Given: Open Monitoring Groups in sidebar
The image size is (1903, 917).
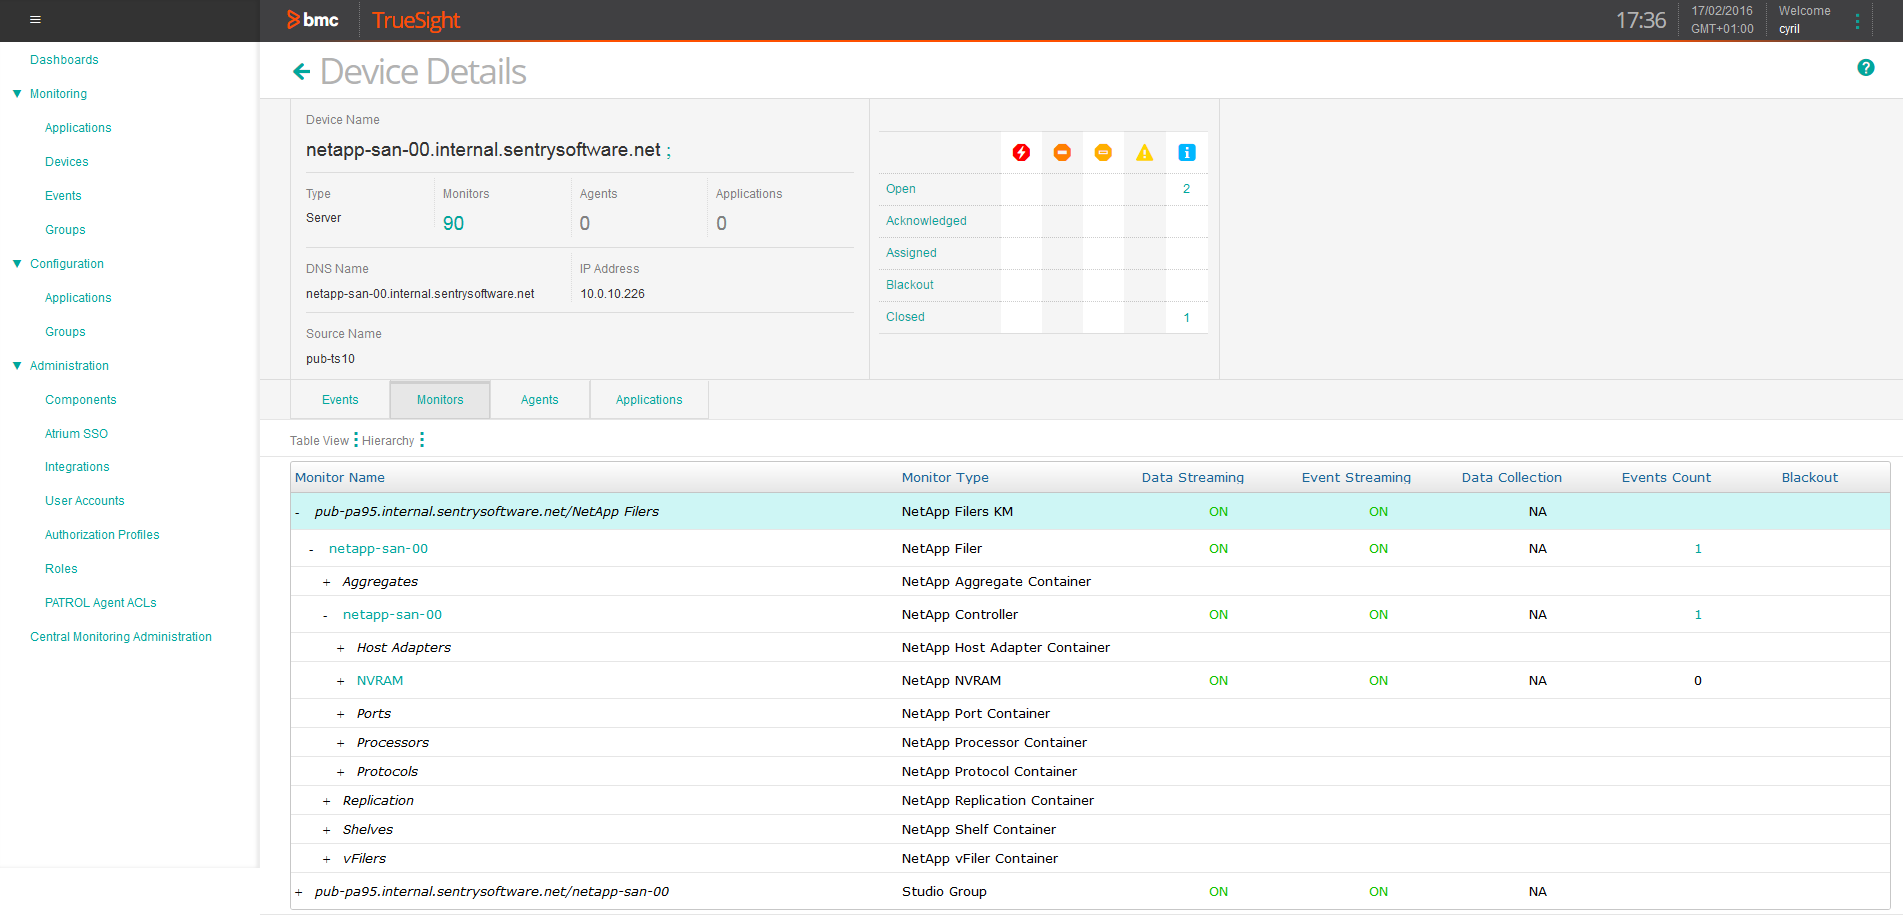Looking at the screenshot, I should coord(65,230).
